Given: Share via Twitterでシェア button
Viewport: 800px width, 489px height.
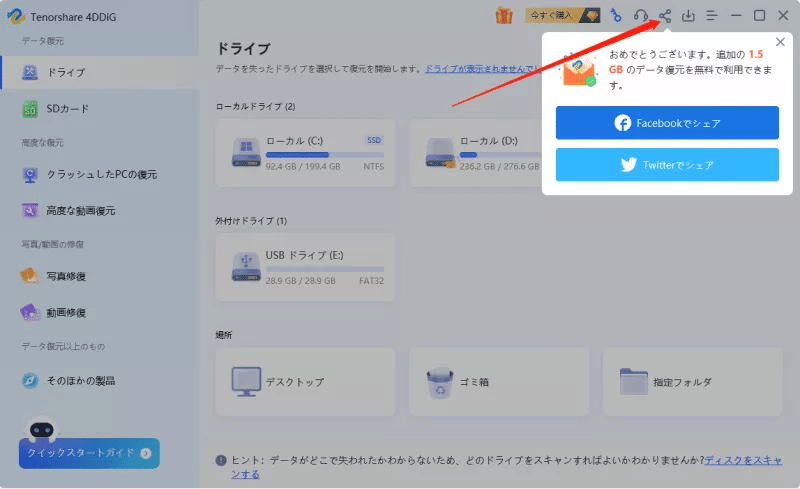Looking at the screenshot, I should point(667,165).
